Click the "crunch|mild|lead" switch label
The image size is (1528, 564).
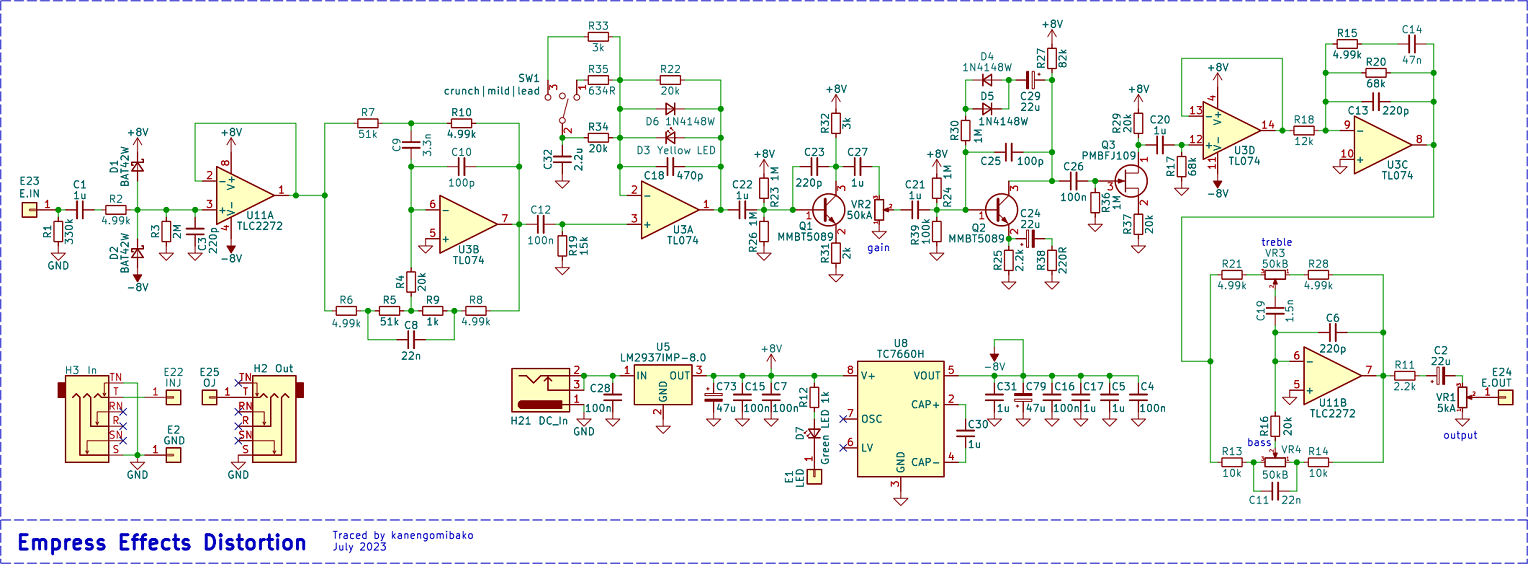click(x=492, y=91)
